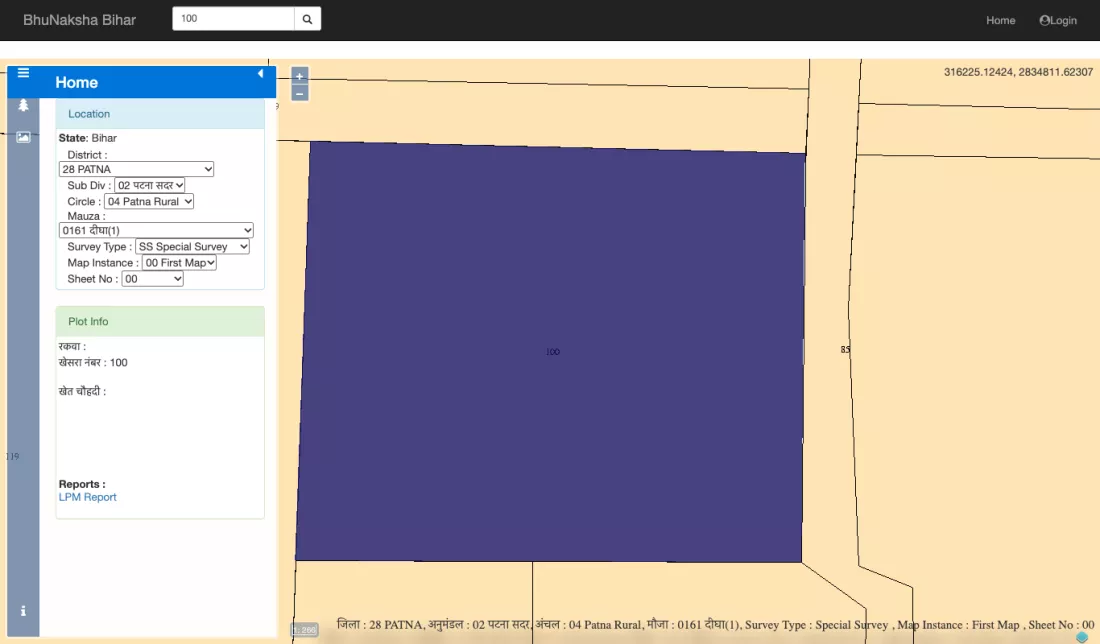Expand the Circle dropdown 04 Patna Rural
This screenshot has width=1100, height=644.
click(149, 201)
